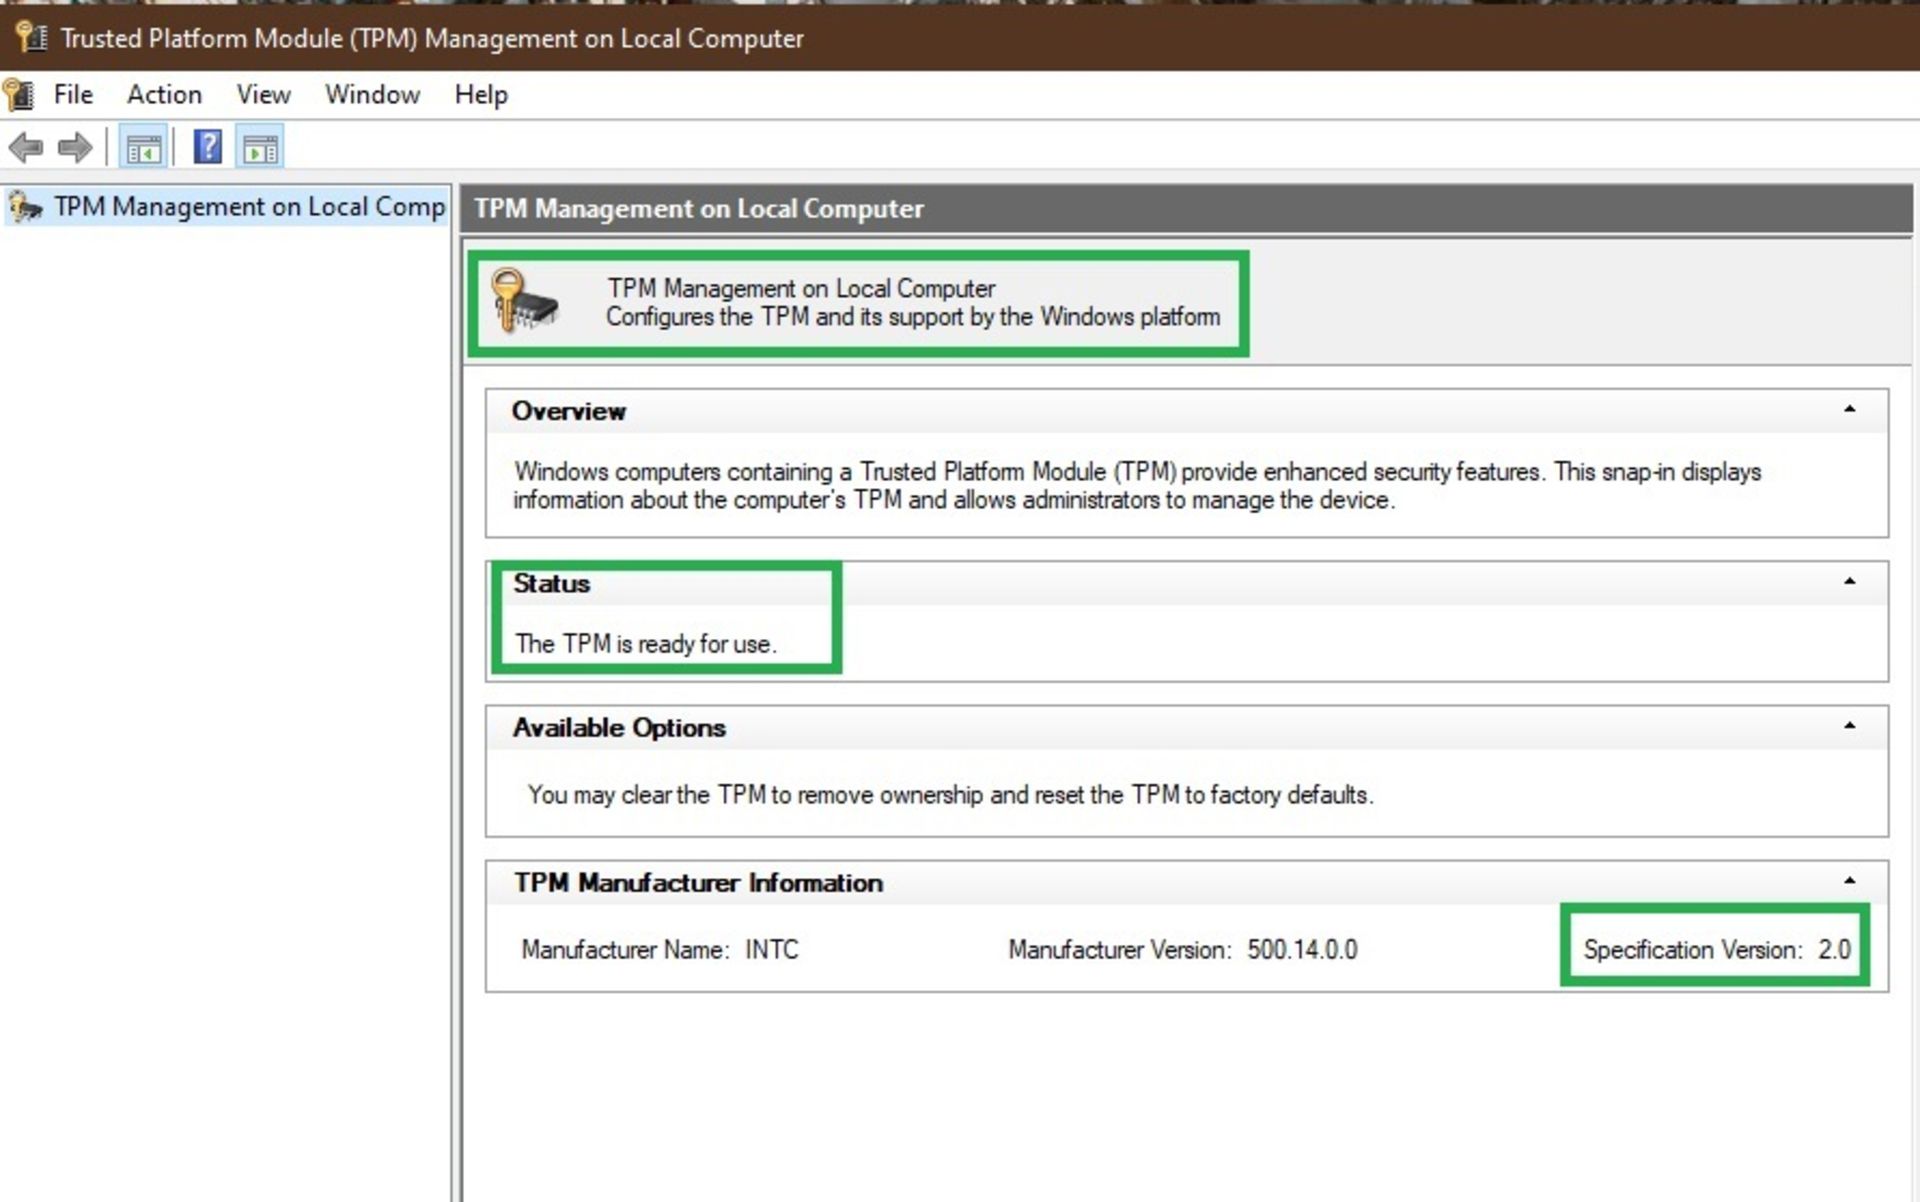Open the Action menu
Viewport: 1920px width, 1202px height.
[164, 95]
